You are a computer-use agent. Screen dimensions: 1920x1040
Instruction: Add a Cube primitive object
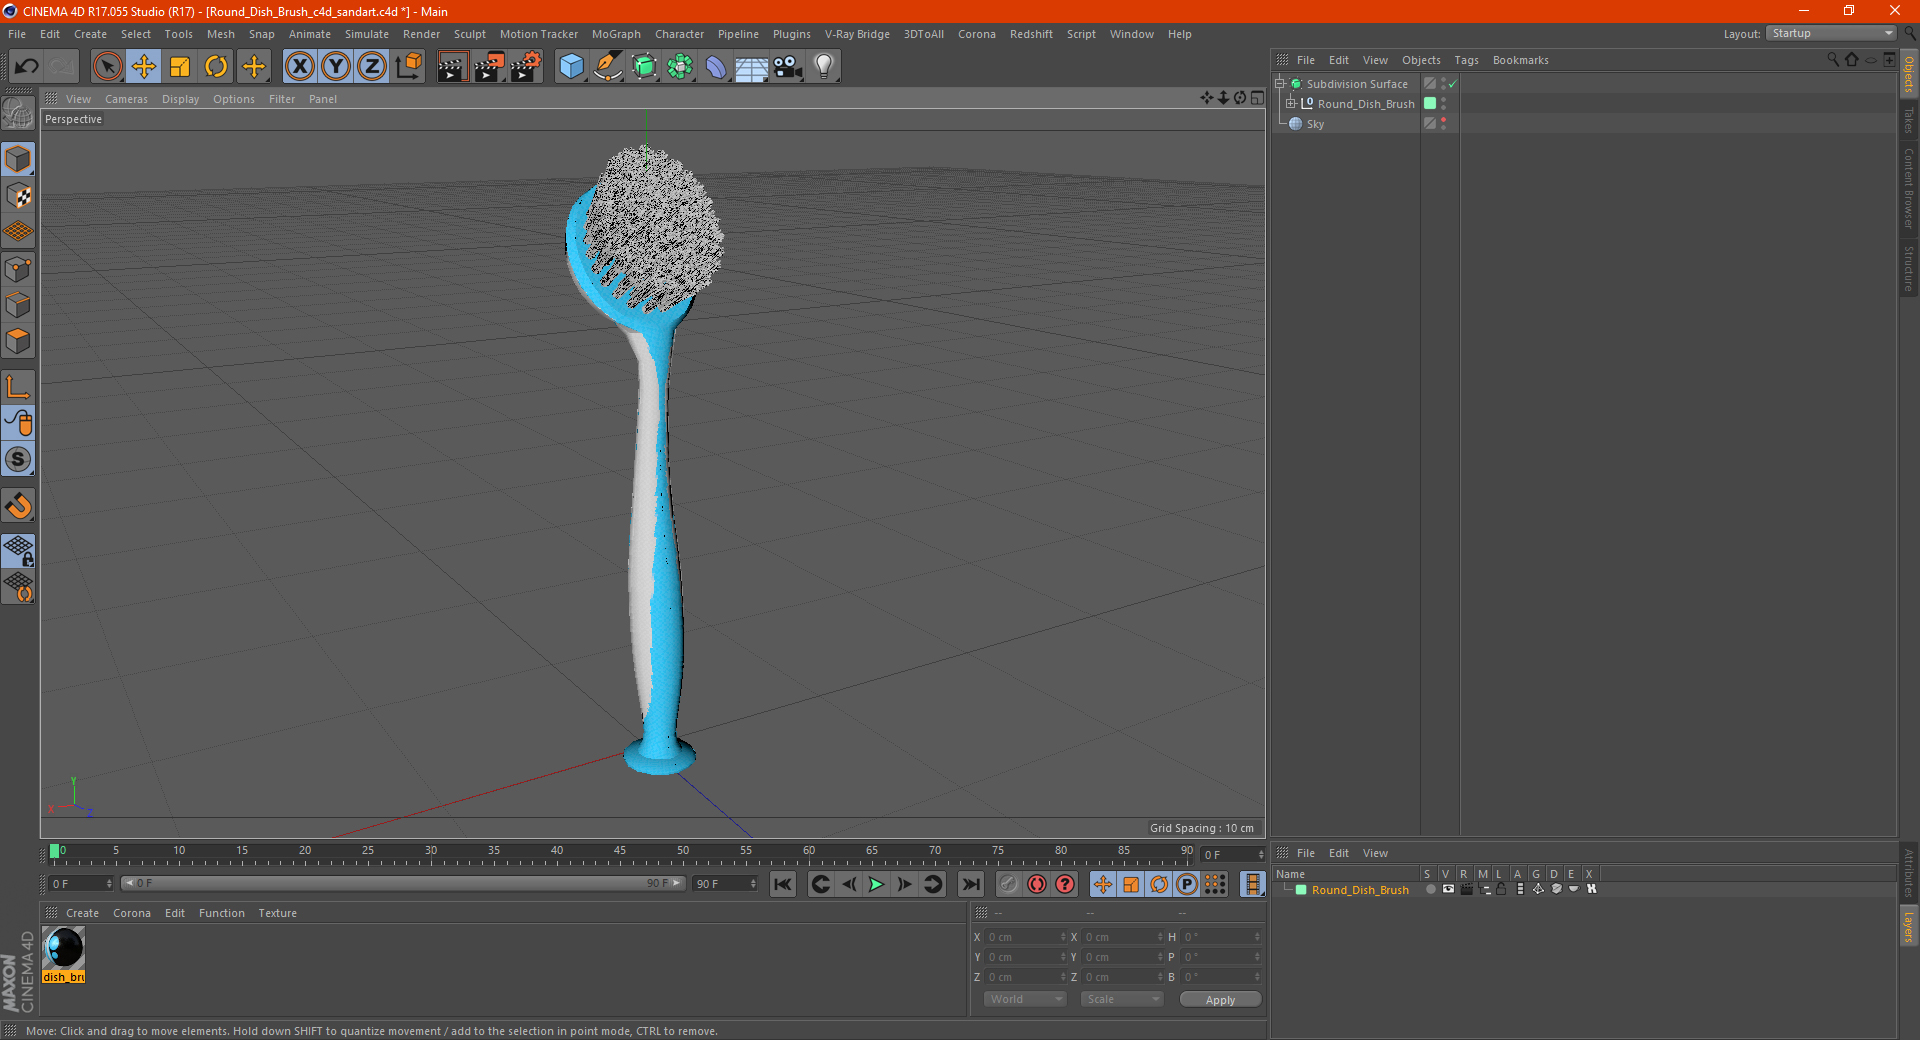[571, 67]
